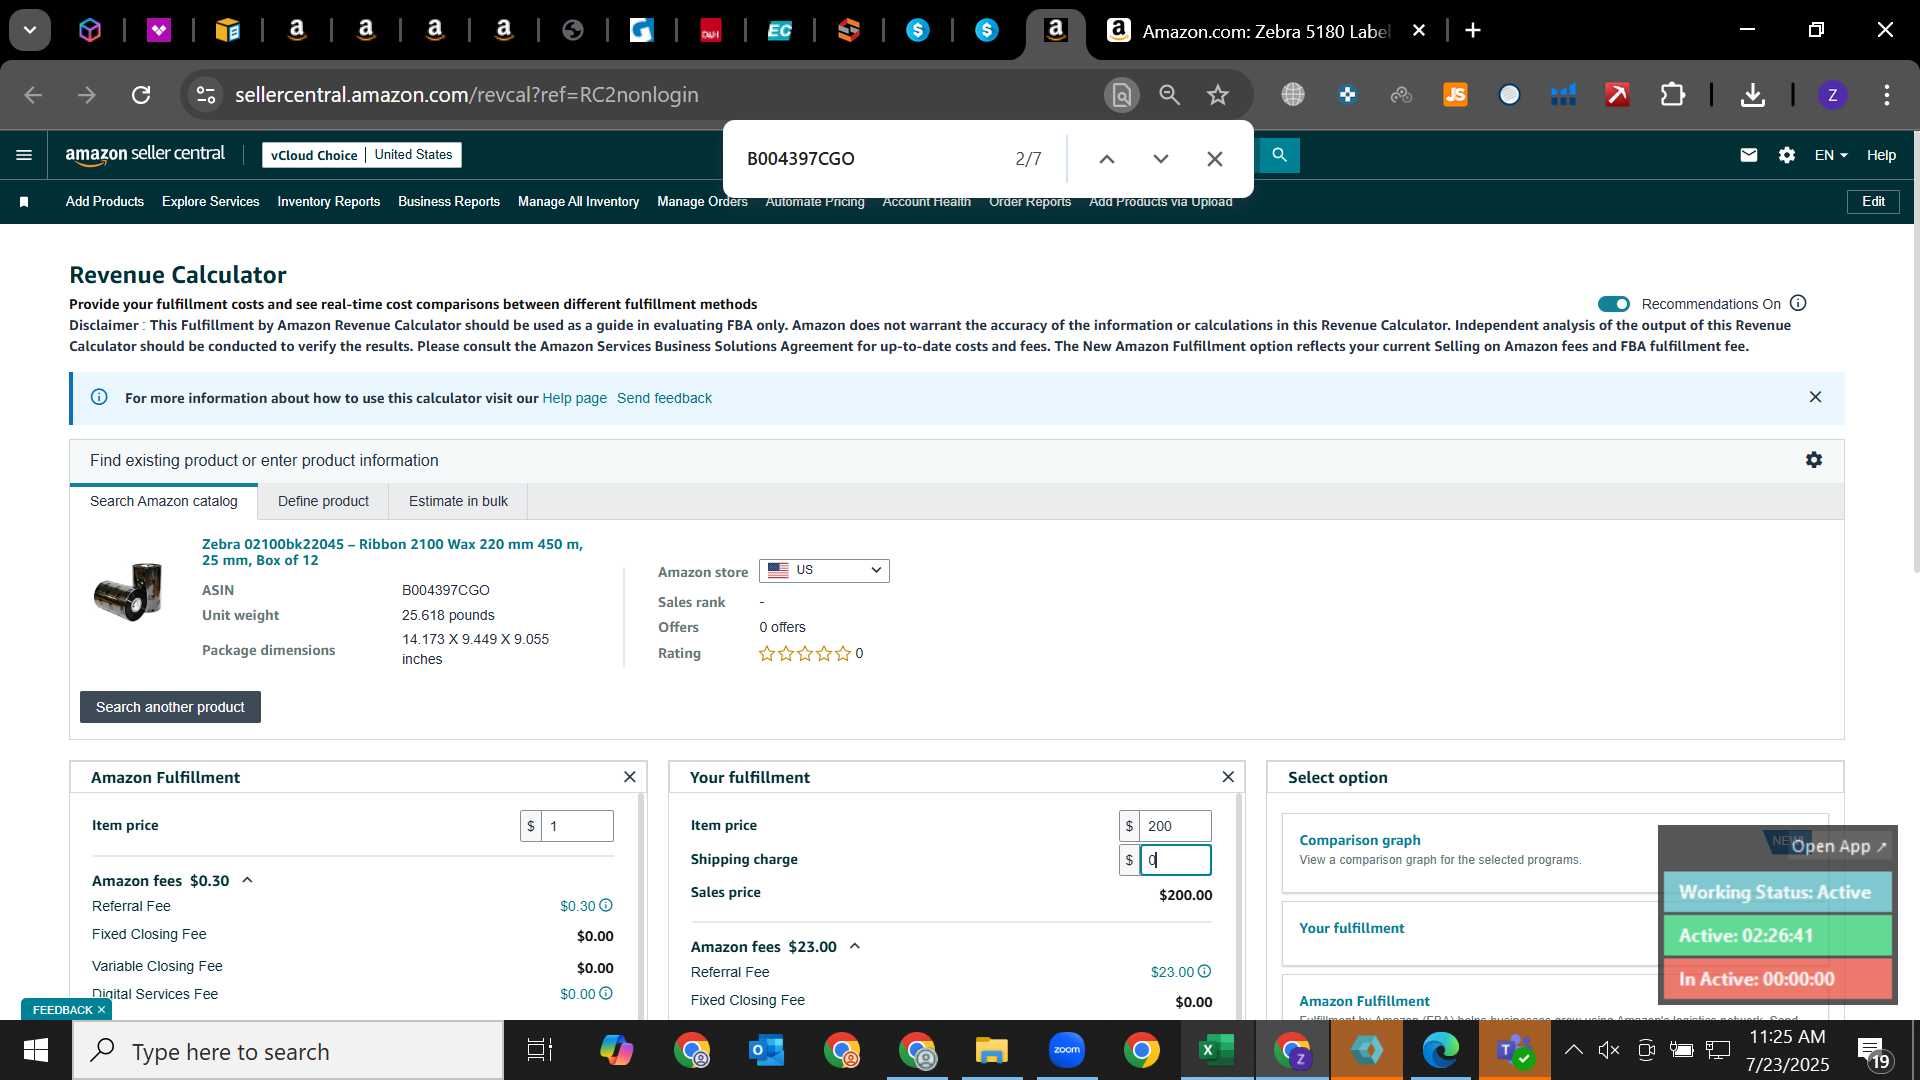Go to next find-in-page match

[x=1160, y=159]
